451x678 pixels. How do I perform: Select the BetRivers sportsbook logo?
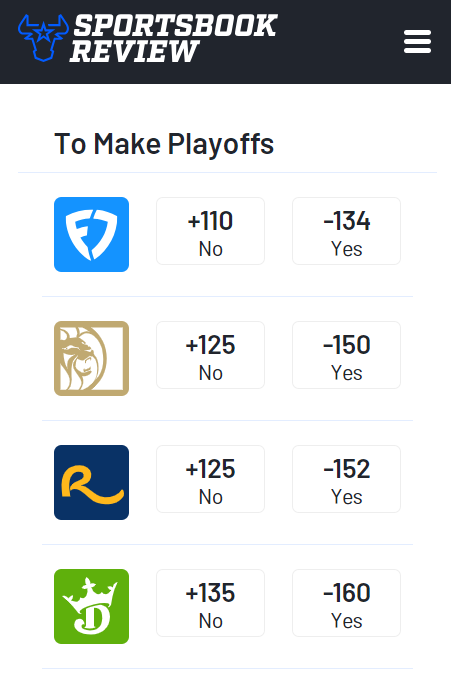[x=91, y=483]
